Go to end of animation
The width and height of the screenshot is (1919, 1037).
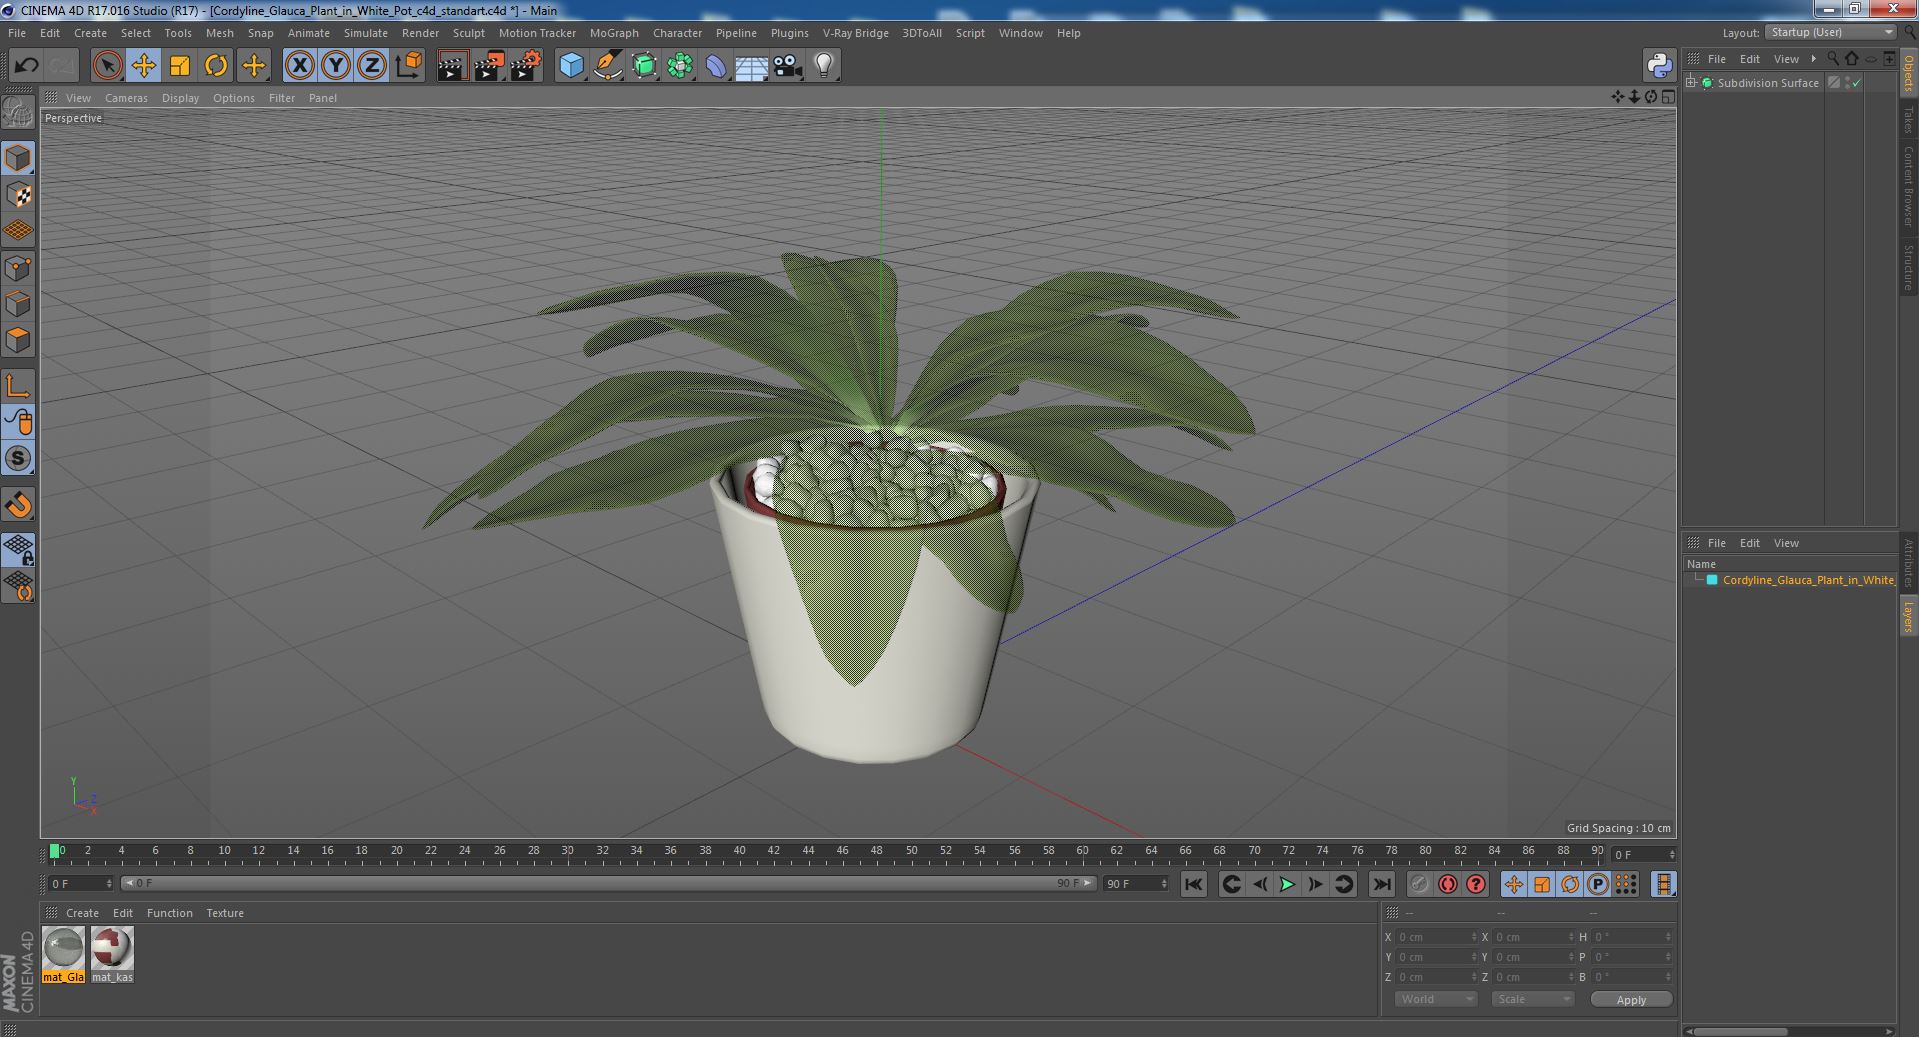click(1382, 884)
